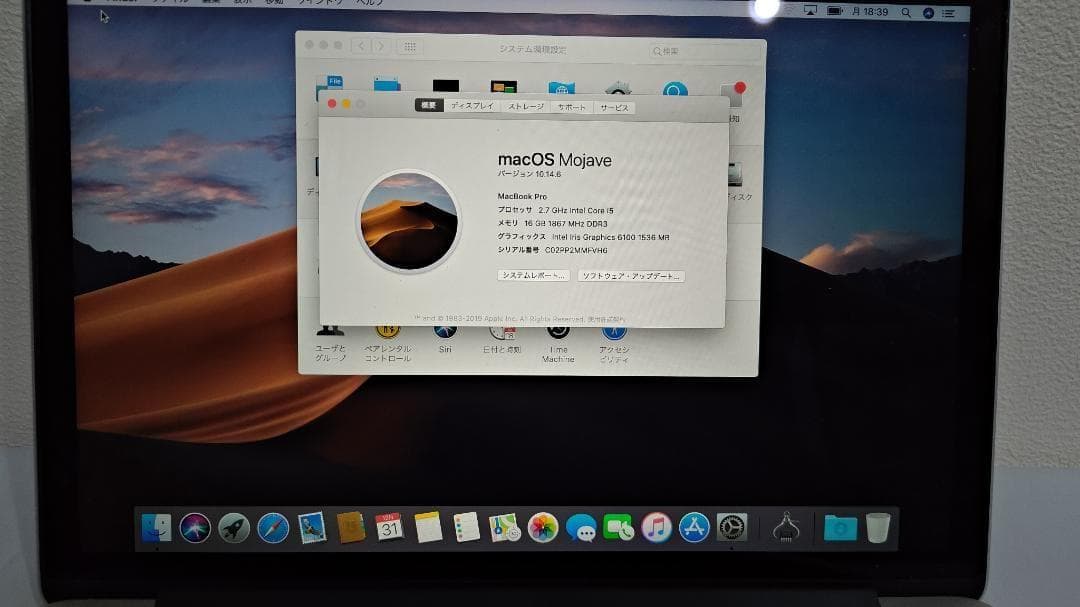Open Time Machine preferences icon
The height and width of the screenshot is (607, 1080).
pyautogui.click(x=556, y=329)
